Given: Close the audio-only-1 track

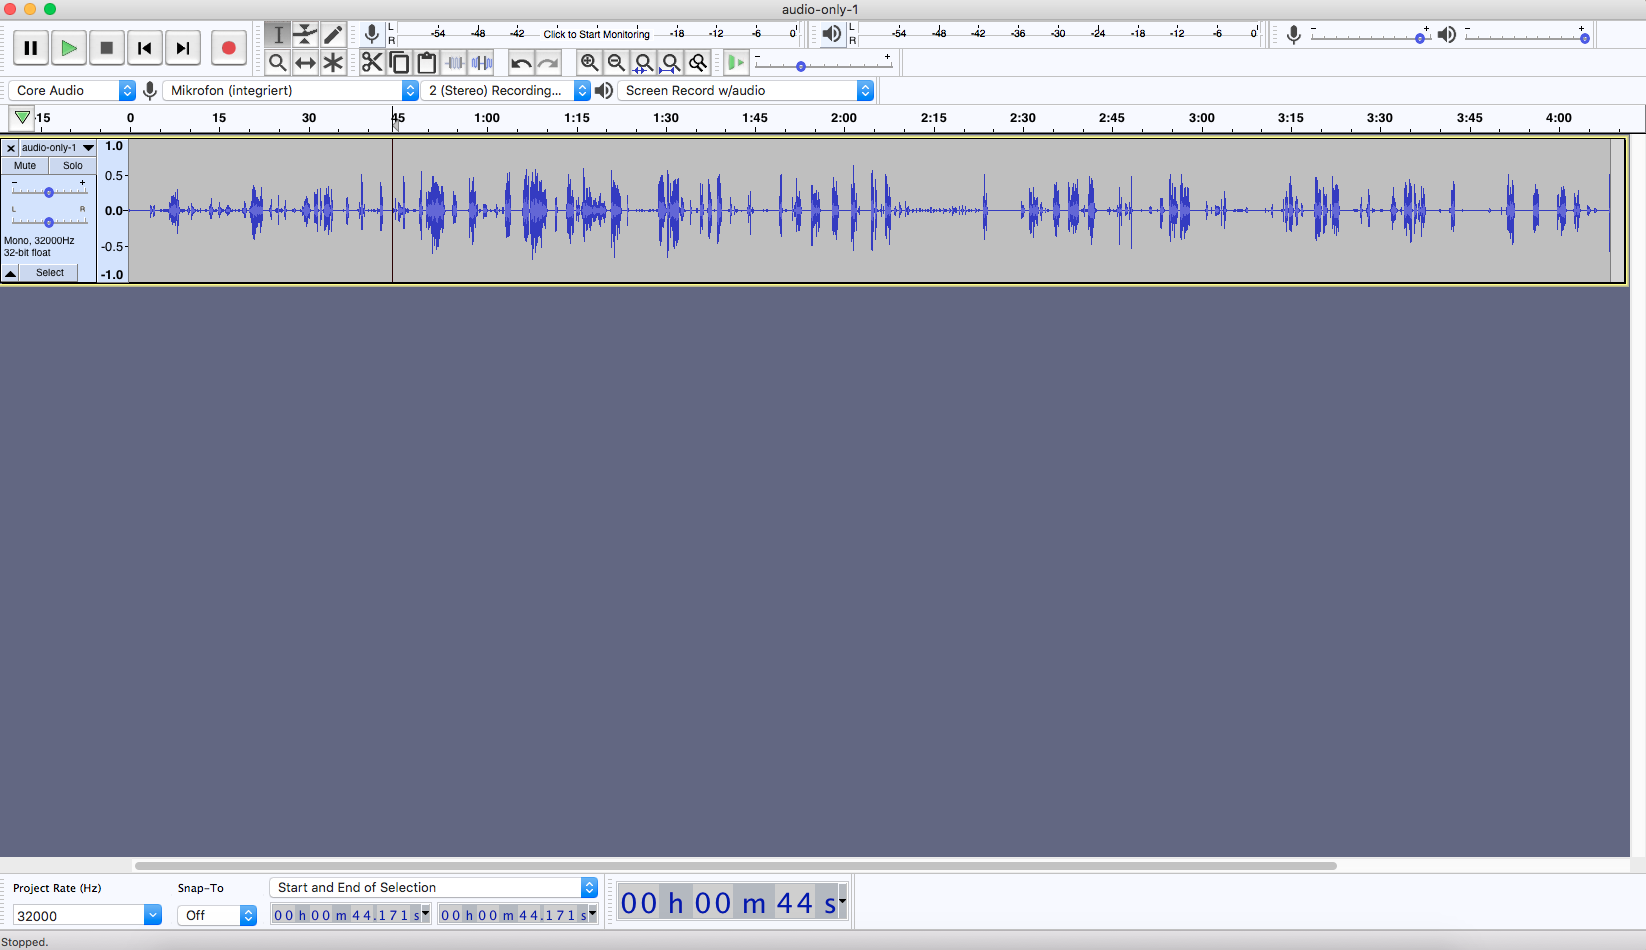Looking at the screenshot, I should pyautogui.click(x=11, y=148).
